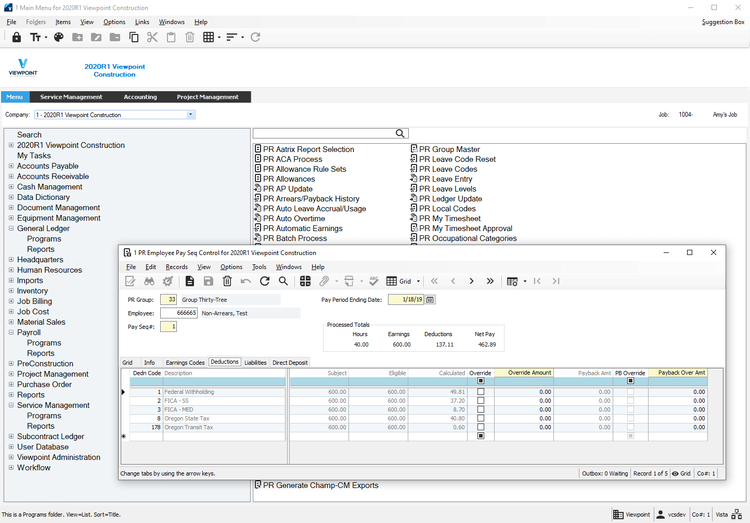Open the Company dropdown list
Image resolution: width=750 pixels, height=523 pixels.
(x=191, y=115)
